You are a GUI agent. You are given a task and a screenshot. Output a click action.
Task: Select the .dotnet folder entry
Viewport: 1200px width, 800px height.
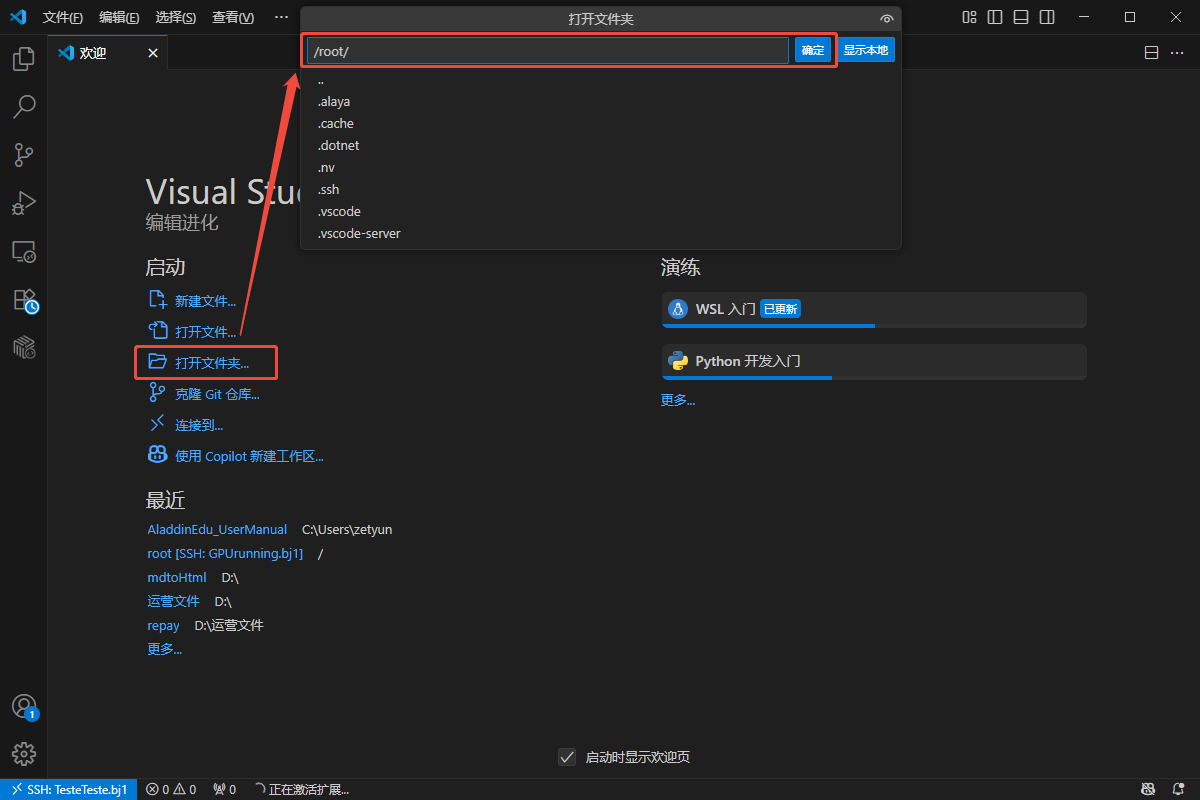[601, 146]
